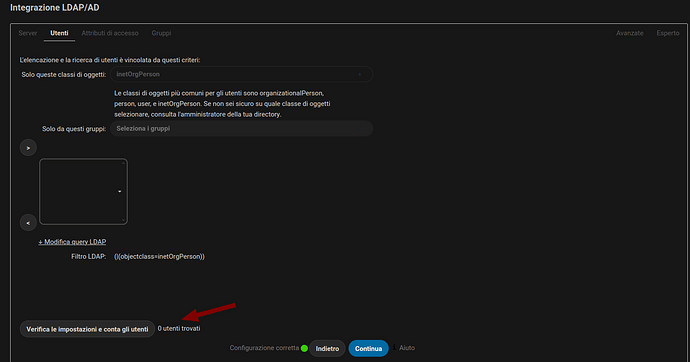Click the blue Continua button
The image size is (690, 362).
click(368, 348)
